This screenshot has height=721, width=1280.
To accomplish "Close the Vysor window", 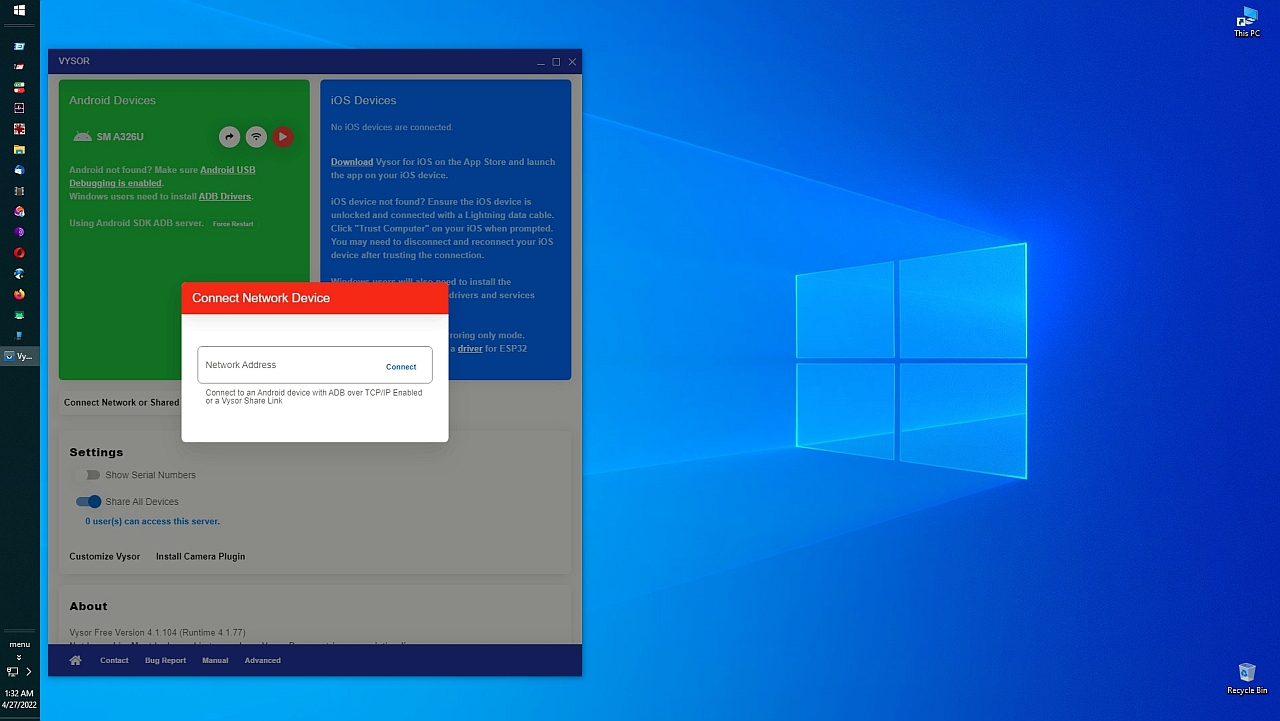I will pos(572,62).
